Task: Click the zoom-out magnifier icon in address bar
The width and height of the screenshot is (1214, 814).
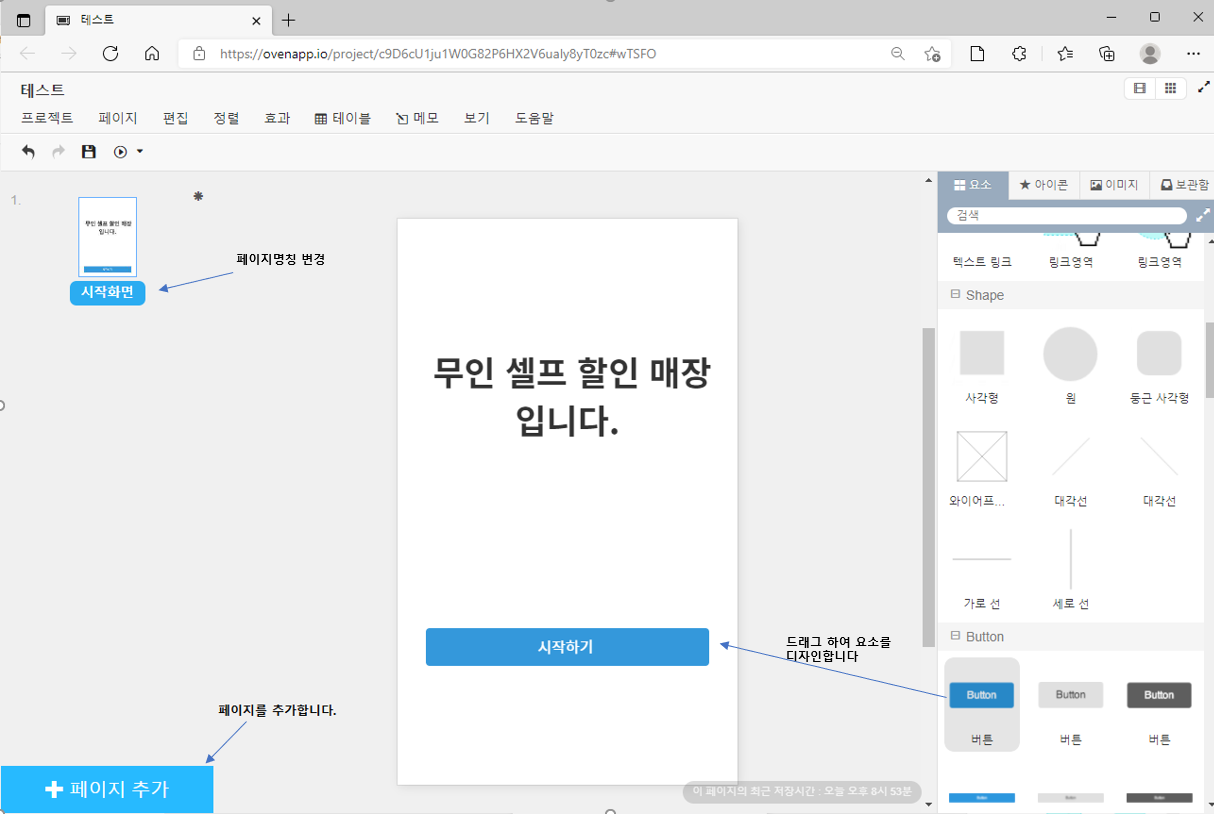Action: 898,54
